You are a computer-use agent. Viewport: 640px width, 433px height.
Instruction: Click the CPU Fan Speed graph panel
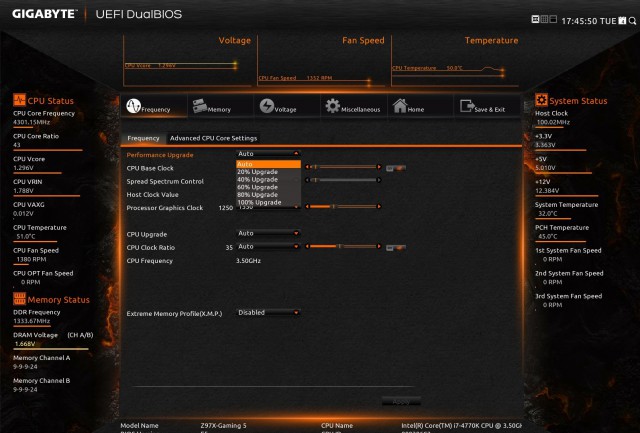(x=321, y=61)
